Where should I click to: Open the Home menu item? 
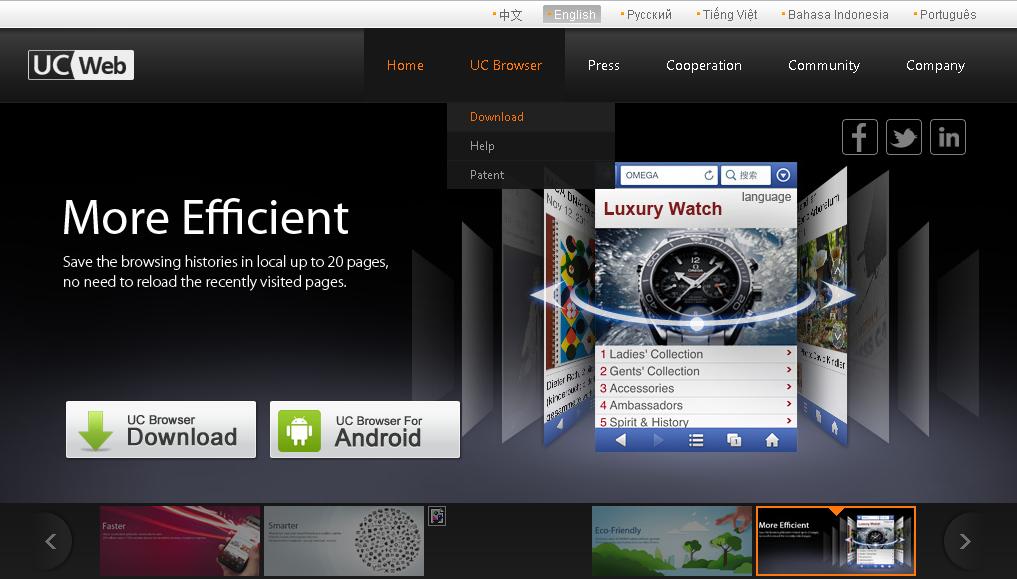click(405, 66)
